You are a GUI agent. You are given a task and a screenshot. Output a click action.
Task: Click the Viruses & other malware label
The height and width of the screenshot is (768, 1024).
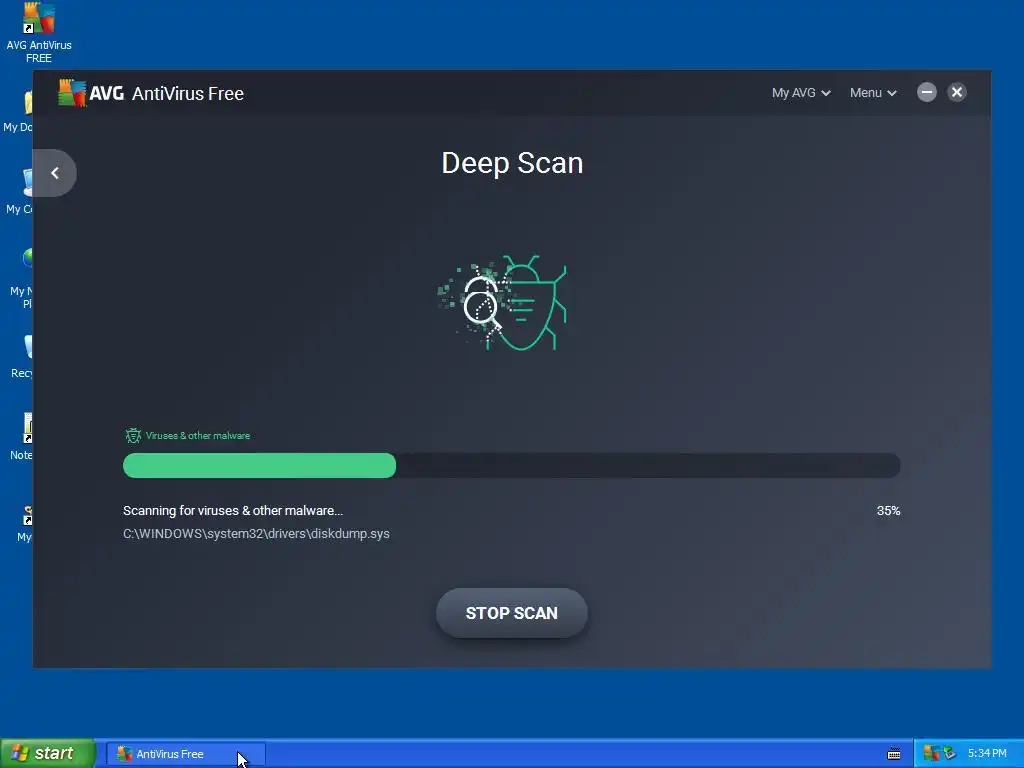pyautogui.click(x=198, y=436)
